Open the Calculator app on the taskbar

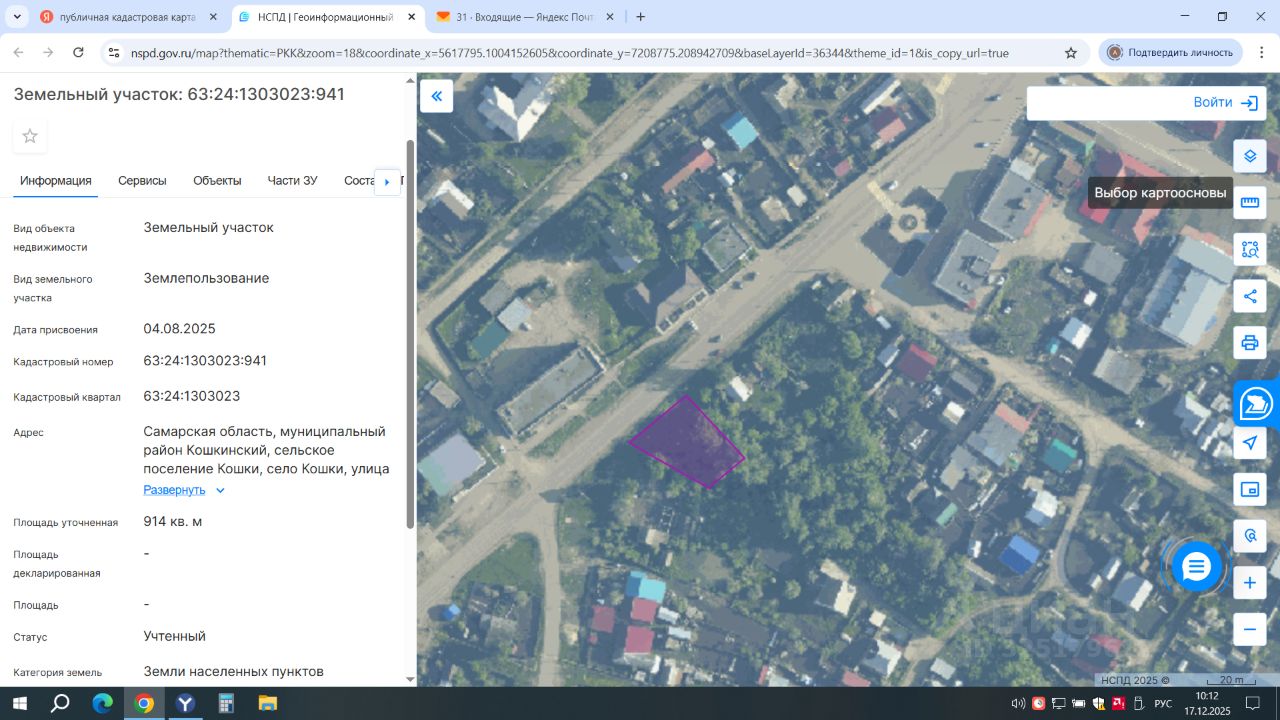pos(226,703)
